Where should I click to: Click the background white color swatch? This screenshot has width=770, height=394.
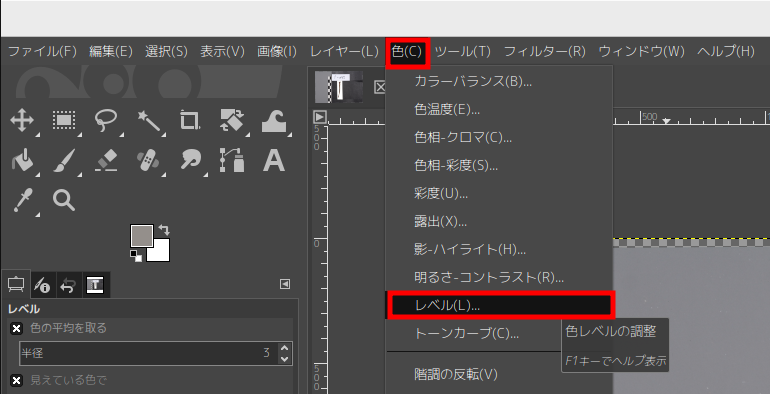point(162,253)
